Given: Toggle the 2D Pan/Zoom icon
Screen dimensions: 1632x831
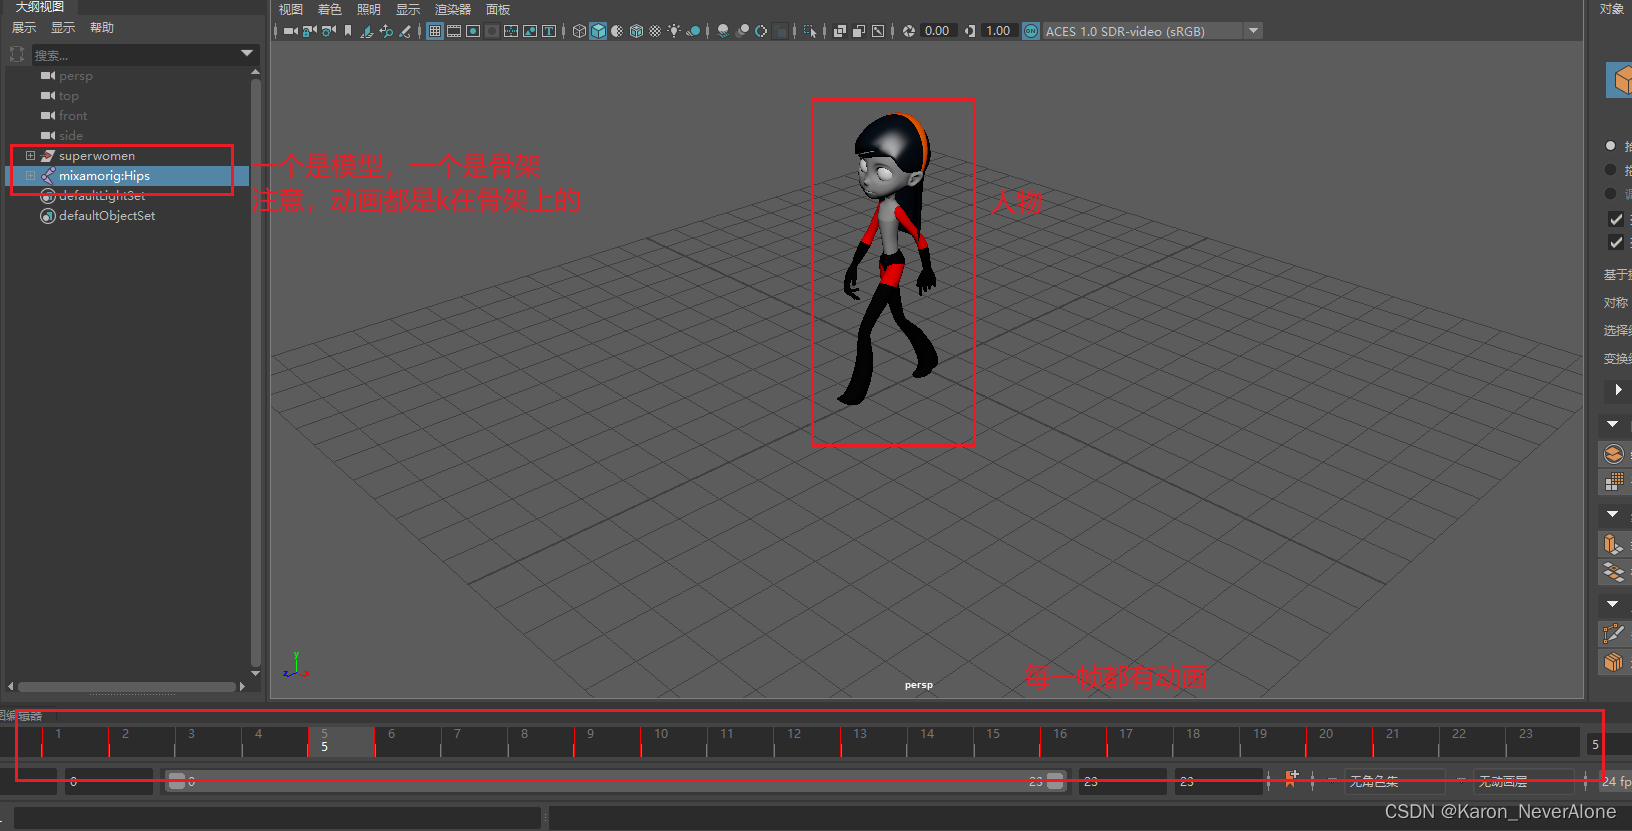Looking at the screenshot, I should pyautogui.click(x=386, y=31).
